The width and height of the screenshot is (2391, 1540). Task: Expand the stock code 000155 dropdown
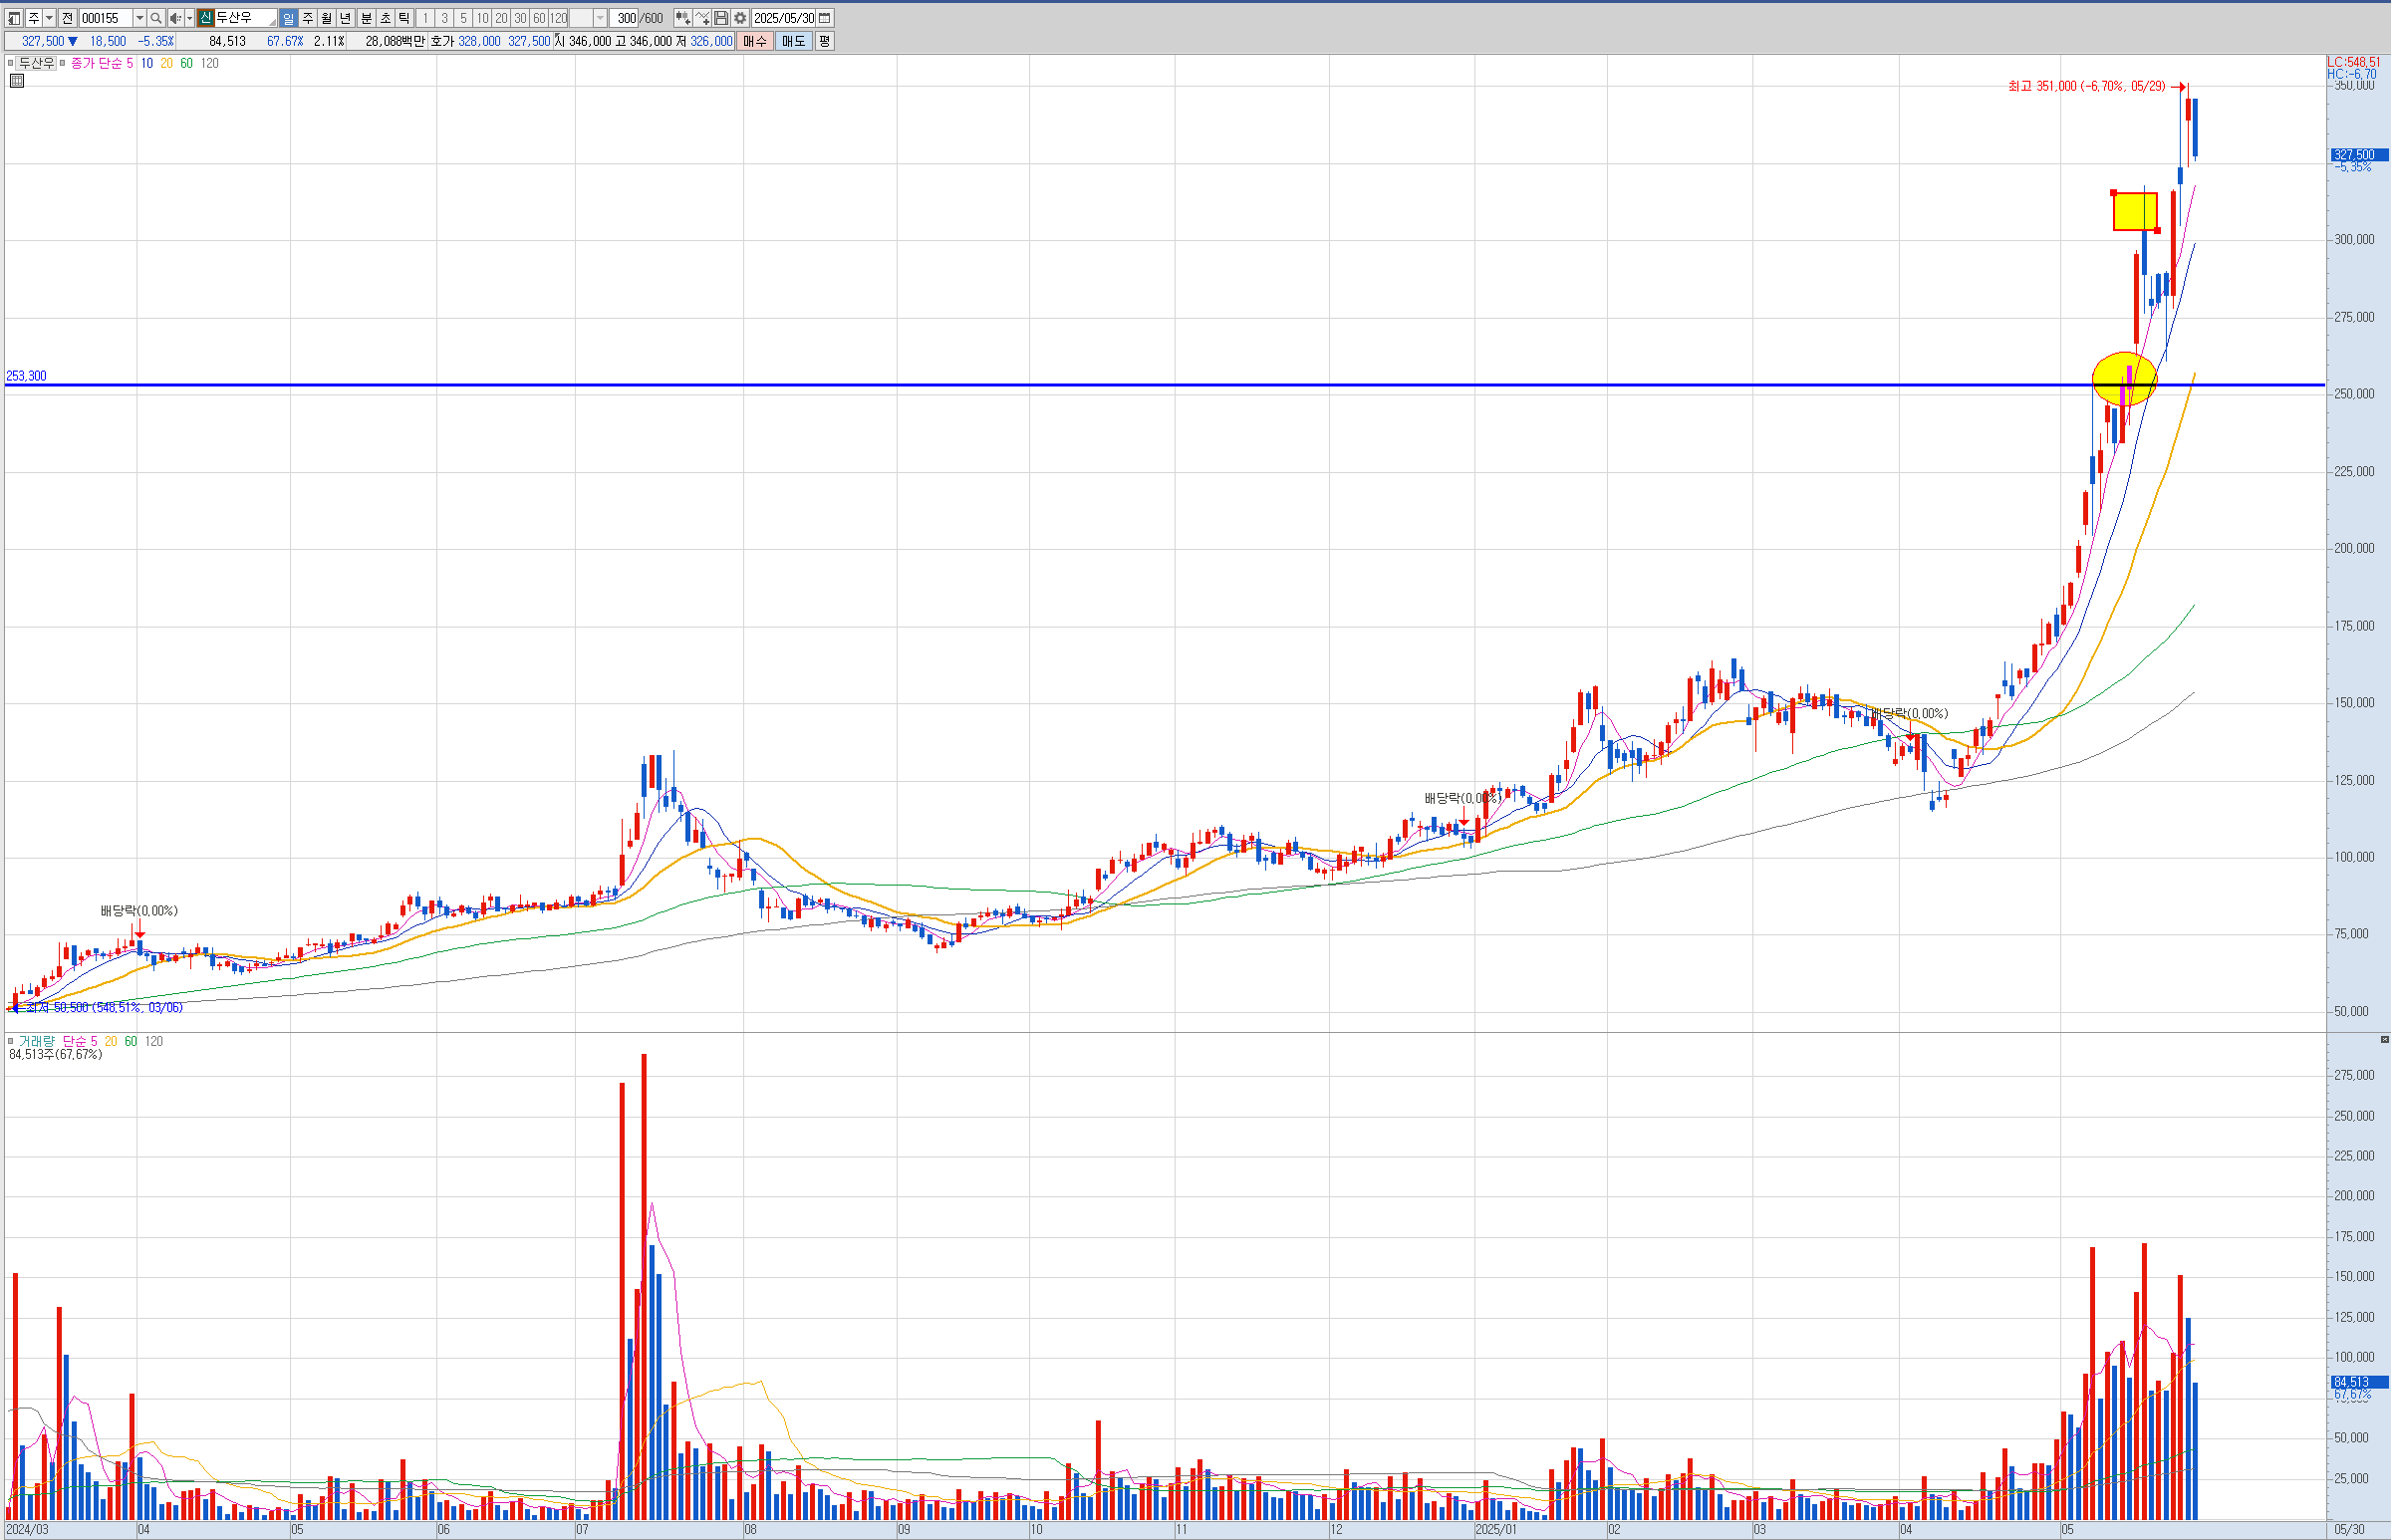tap(139, 18)
